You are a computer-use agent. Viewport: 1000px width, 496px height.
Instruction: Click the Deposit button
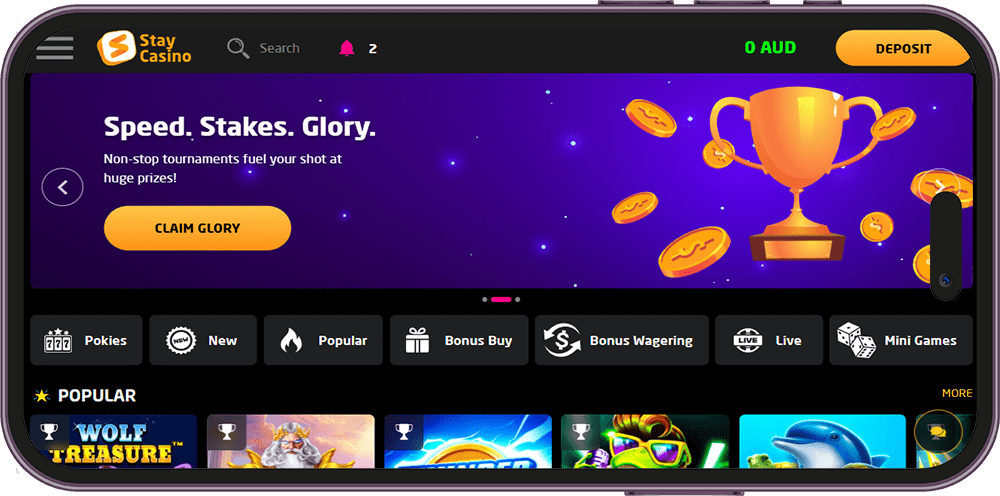click(903, 48)
